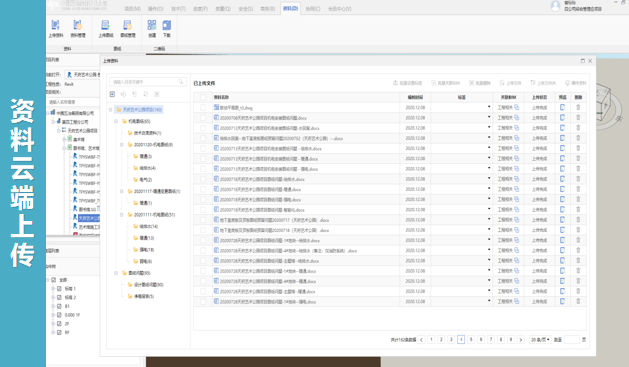Click the 关联BIM link icon in first row
This screenshot has height=367, width=629.
(517, 107)
